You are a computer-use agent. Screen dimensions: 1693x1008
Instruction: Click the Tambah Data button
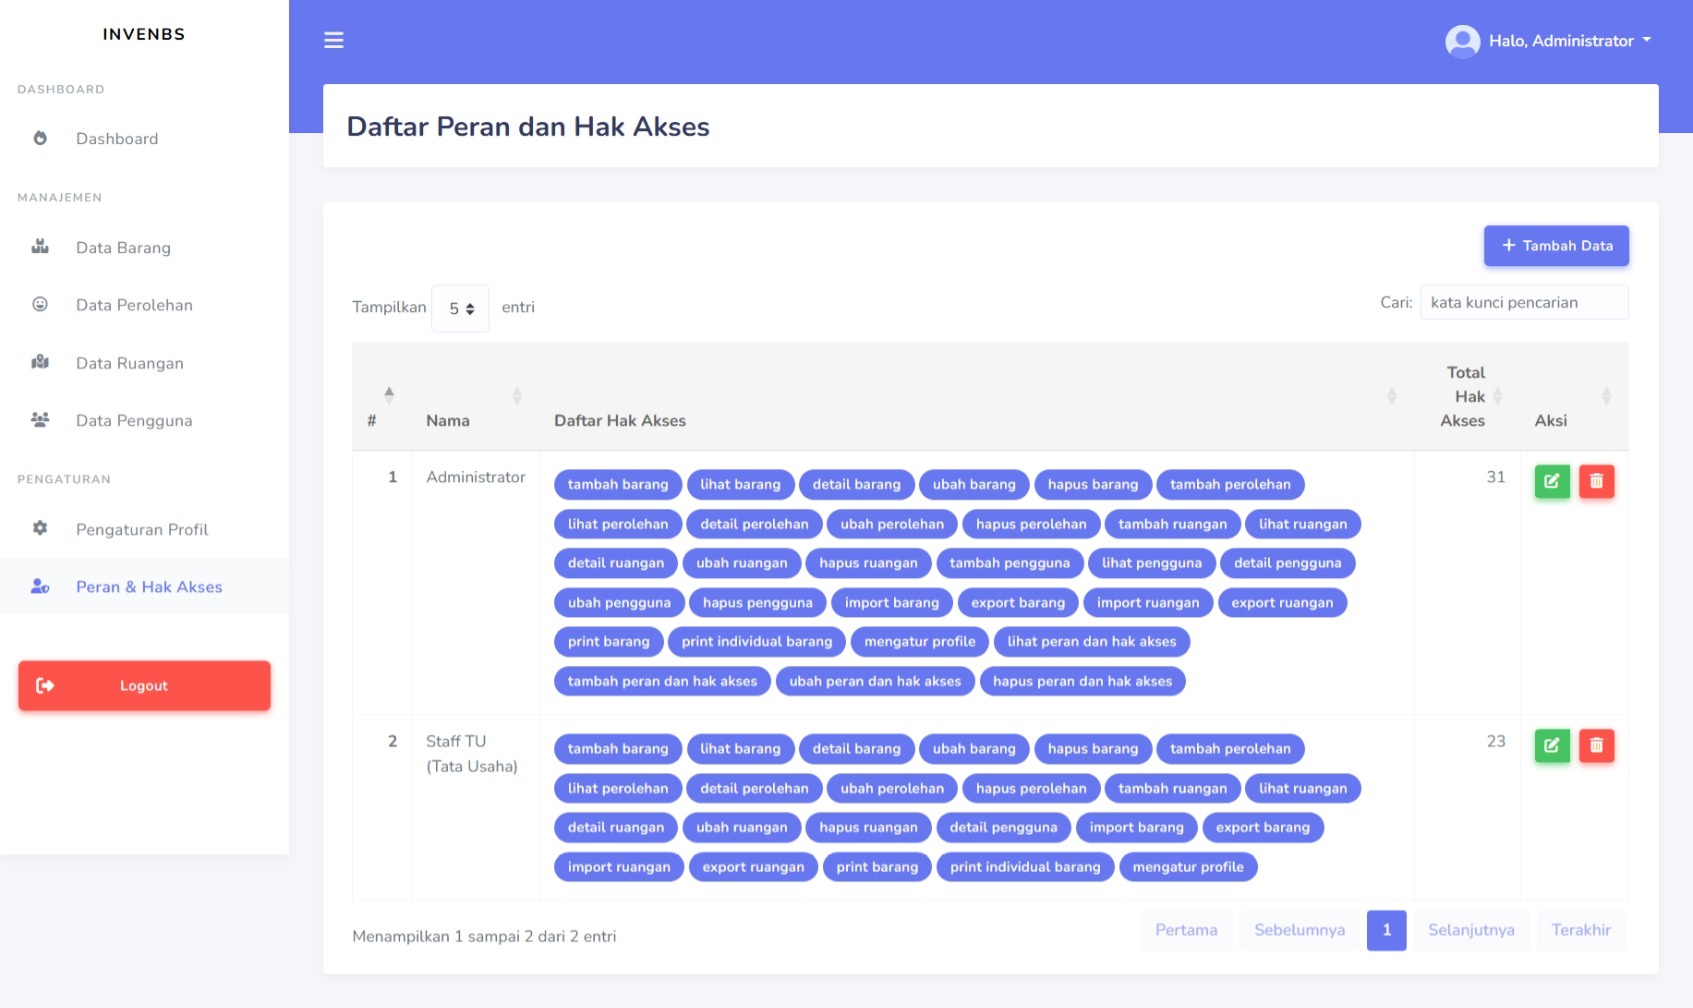[1556, 246]
